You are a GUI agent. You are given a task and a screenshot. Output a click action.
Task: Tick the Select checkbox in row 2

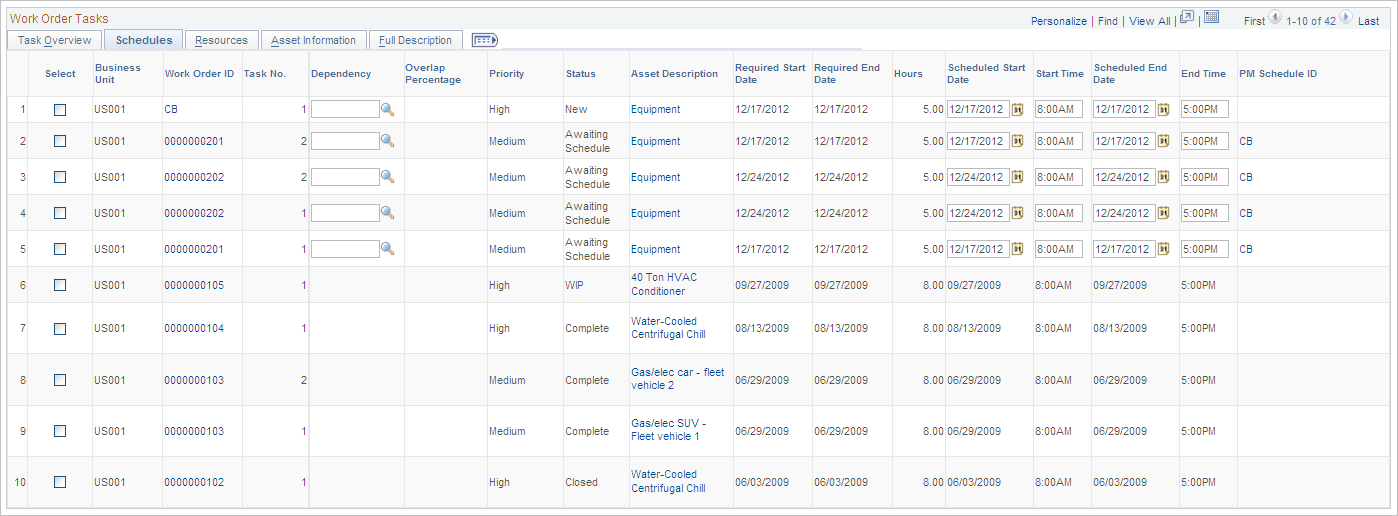point(60,142)
